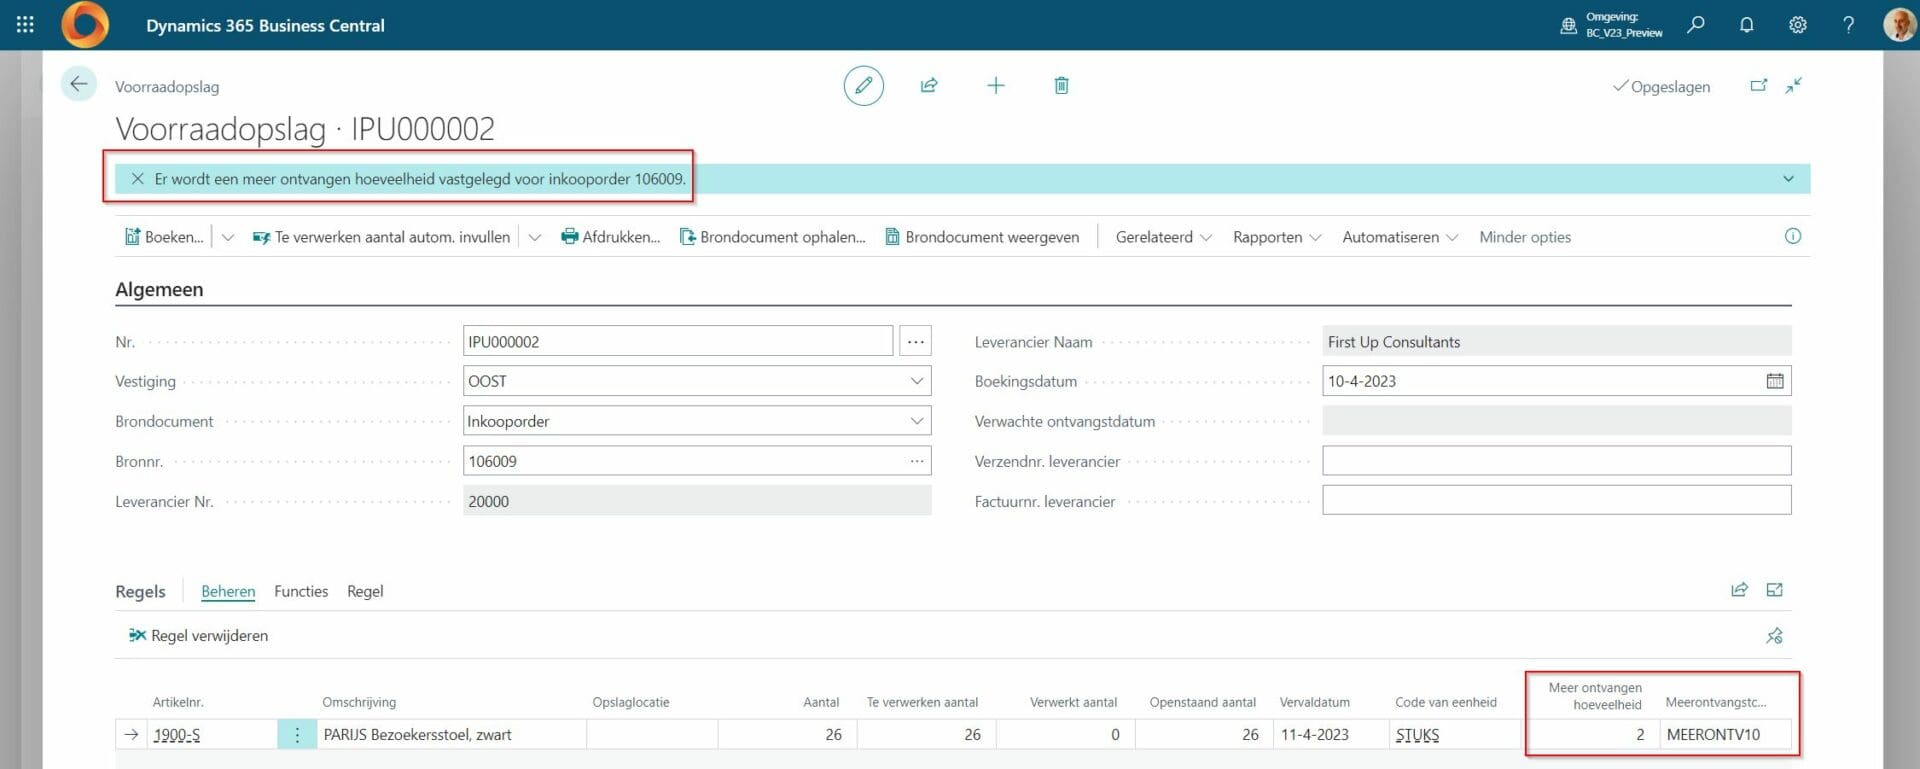Open the settings gear icon

click(x=1798, y=25)
